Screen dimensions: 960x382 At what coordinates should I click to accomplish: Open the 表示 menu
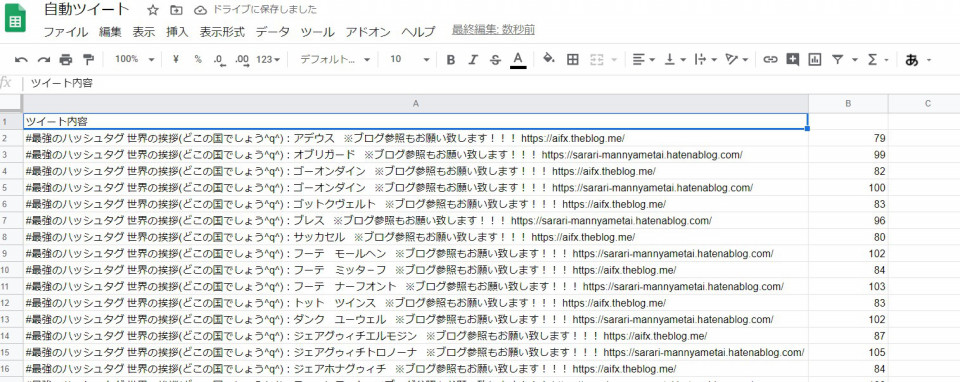click(x=144, y=32)
